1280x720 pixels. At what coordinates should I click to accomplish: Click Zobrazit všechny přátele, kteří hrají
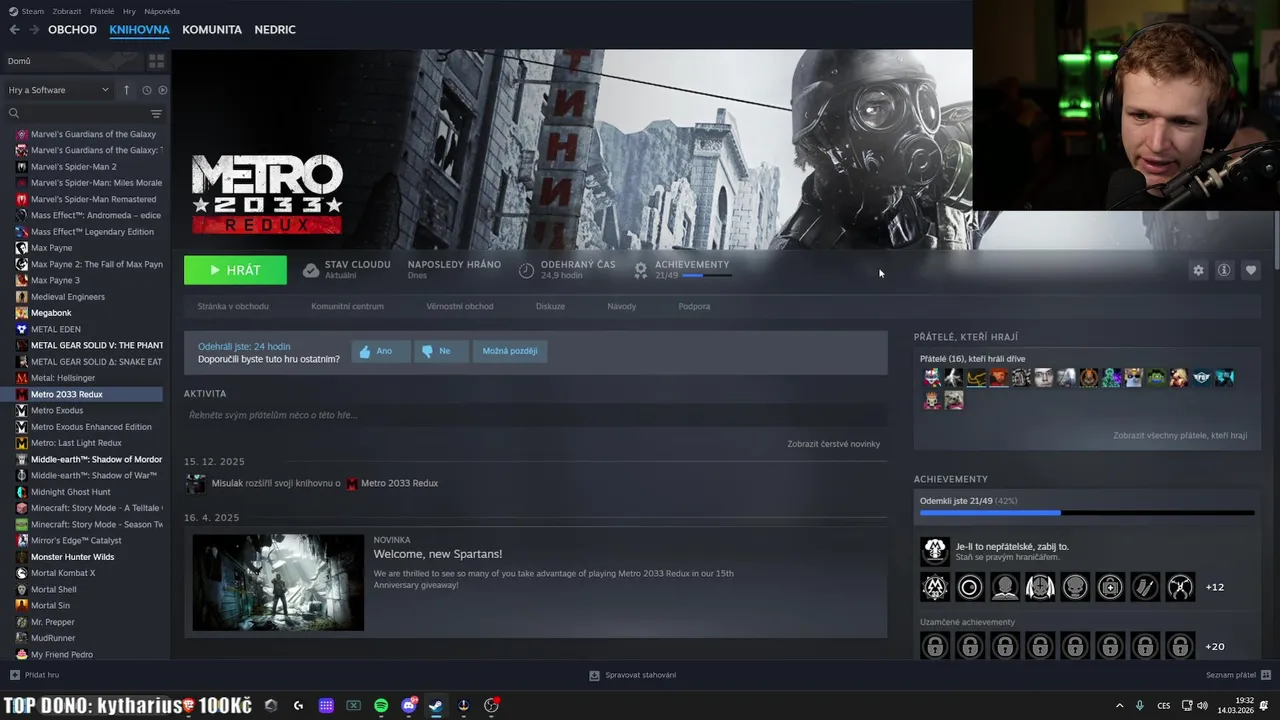[1180, 436]
